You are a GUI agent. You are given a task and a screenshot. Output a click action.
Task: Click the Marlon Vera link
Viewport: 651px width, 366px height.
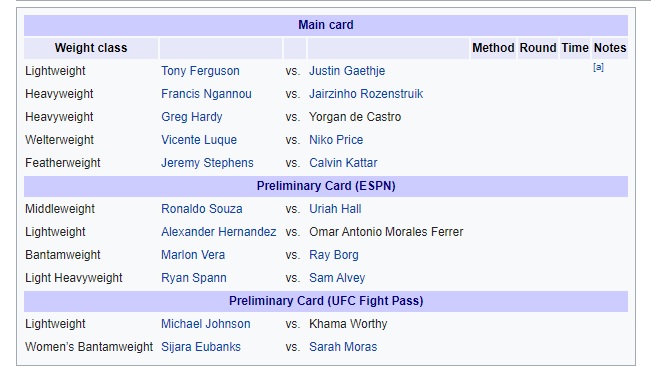pyautogui.click(x=193, y=255)
